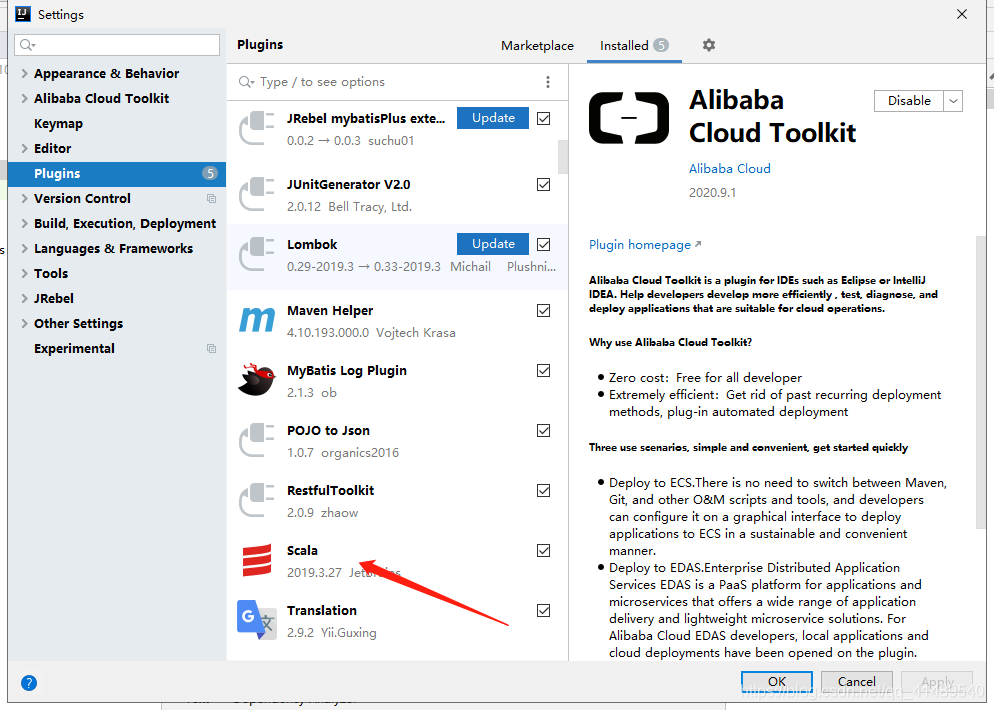Uncheck JRebel mybatisPlus extension checkbox
The height and width of the screenshot is (710, 994).
pos(543,119)
